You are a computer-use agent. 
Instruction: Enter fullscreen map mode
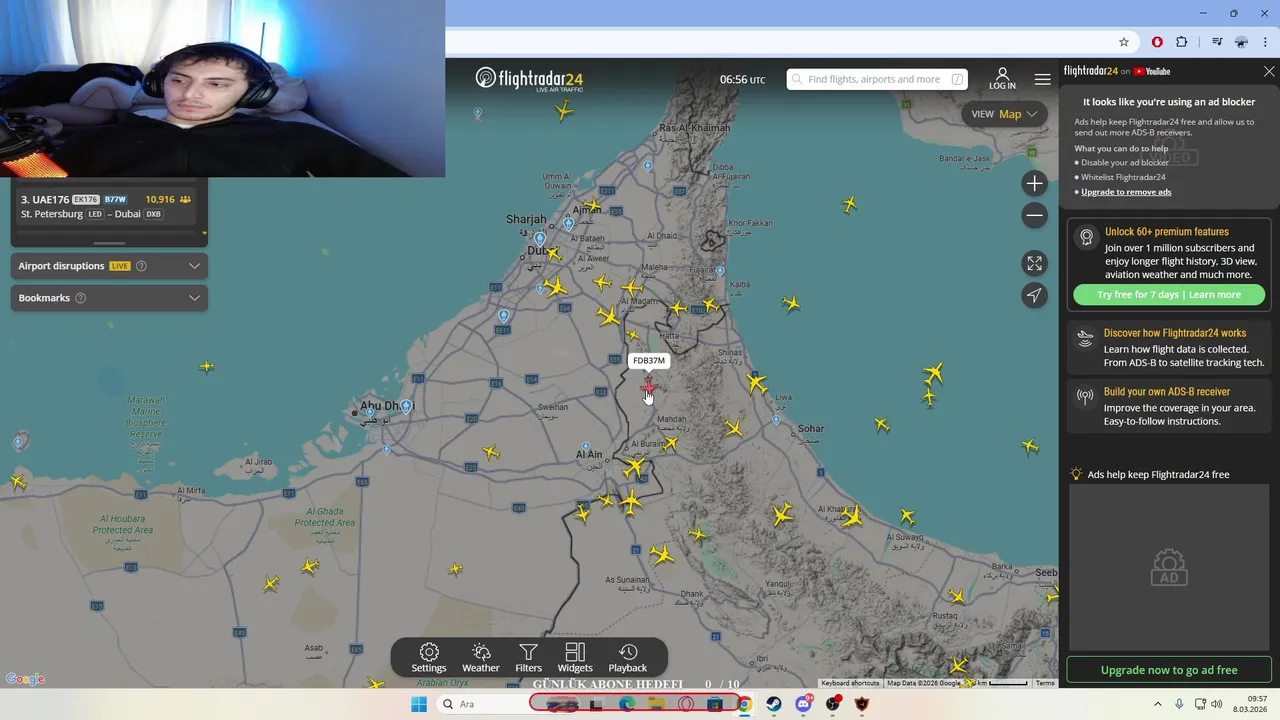pos(1034,263)
